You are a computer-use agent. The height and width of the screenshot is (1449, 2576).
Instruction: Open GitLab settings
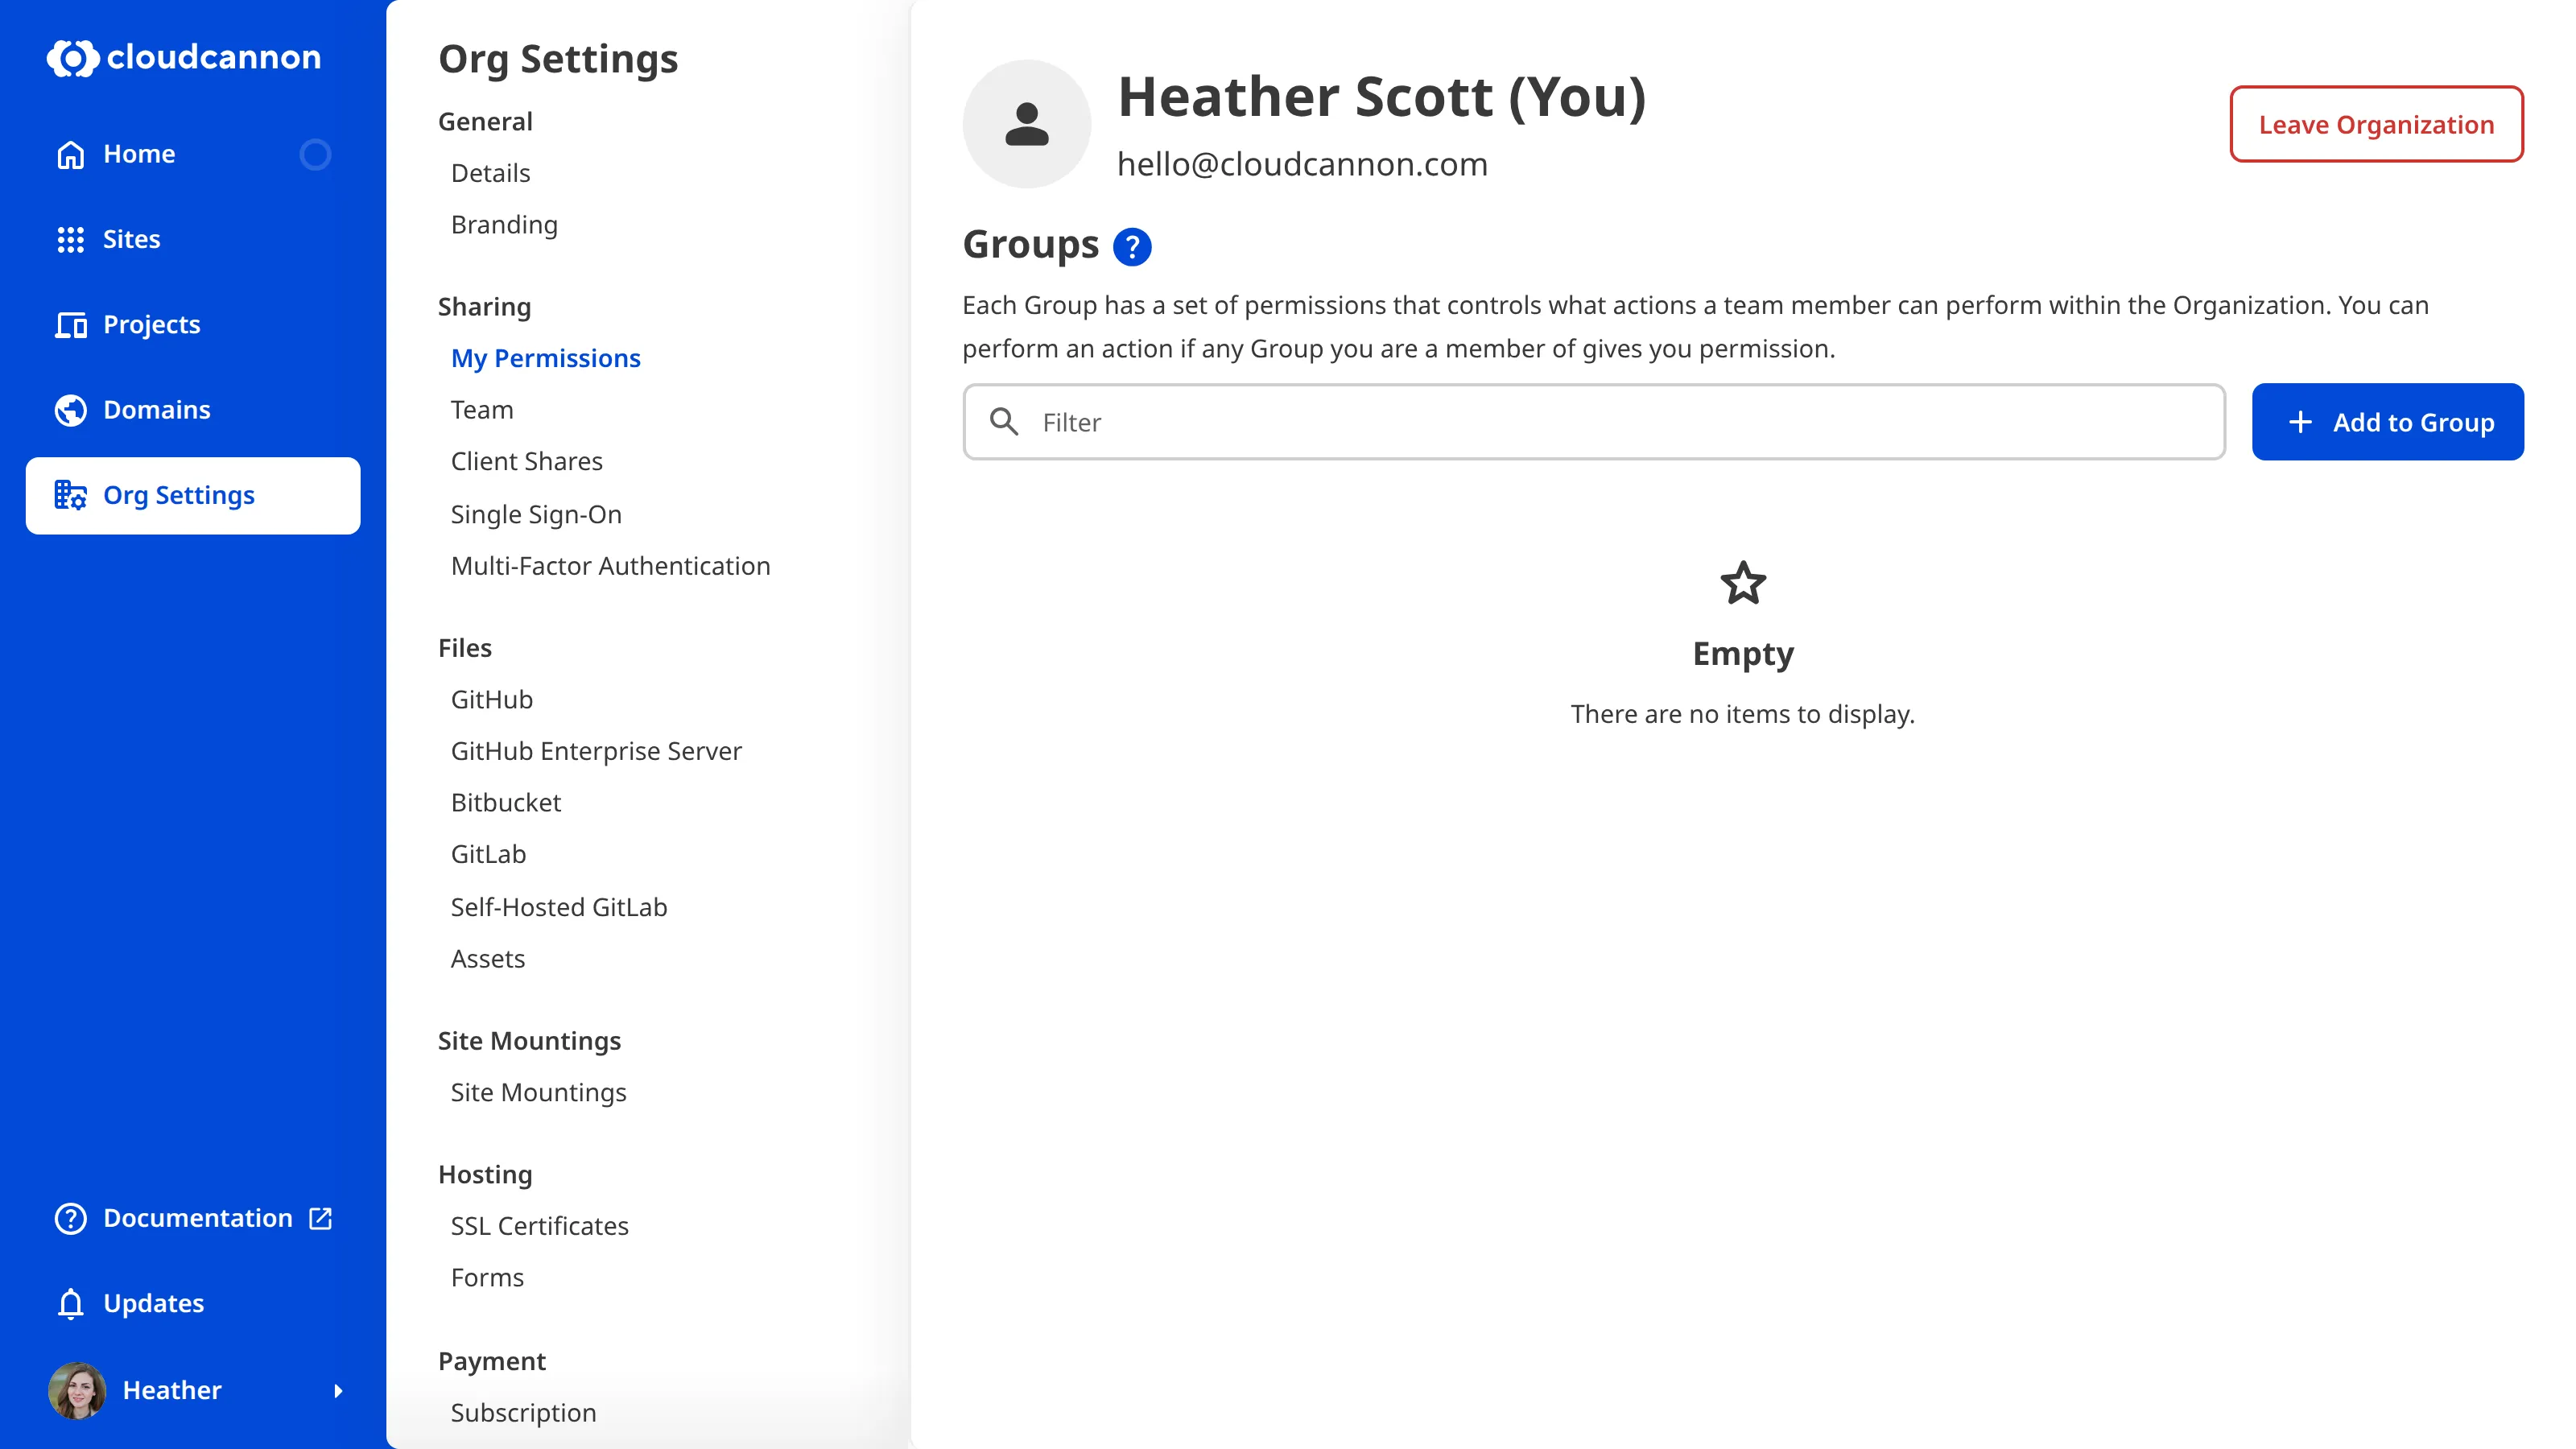(x=488, y=854)
